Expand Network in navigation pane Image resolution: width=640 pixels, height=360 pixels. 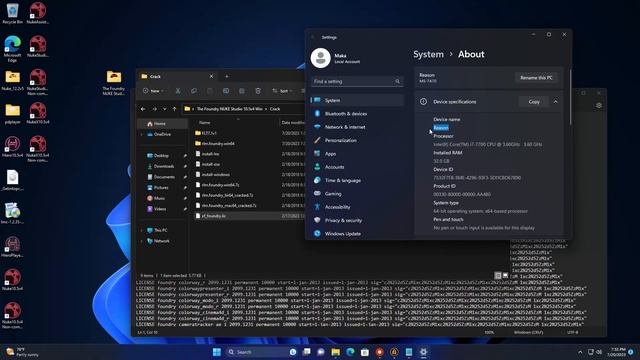pyautogui.click(x=142, y=241)
